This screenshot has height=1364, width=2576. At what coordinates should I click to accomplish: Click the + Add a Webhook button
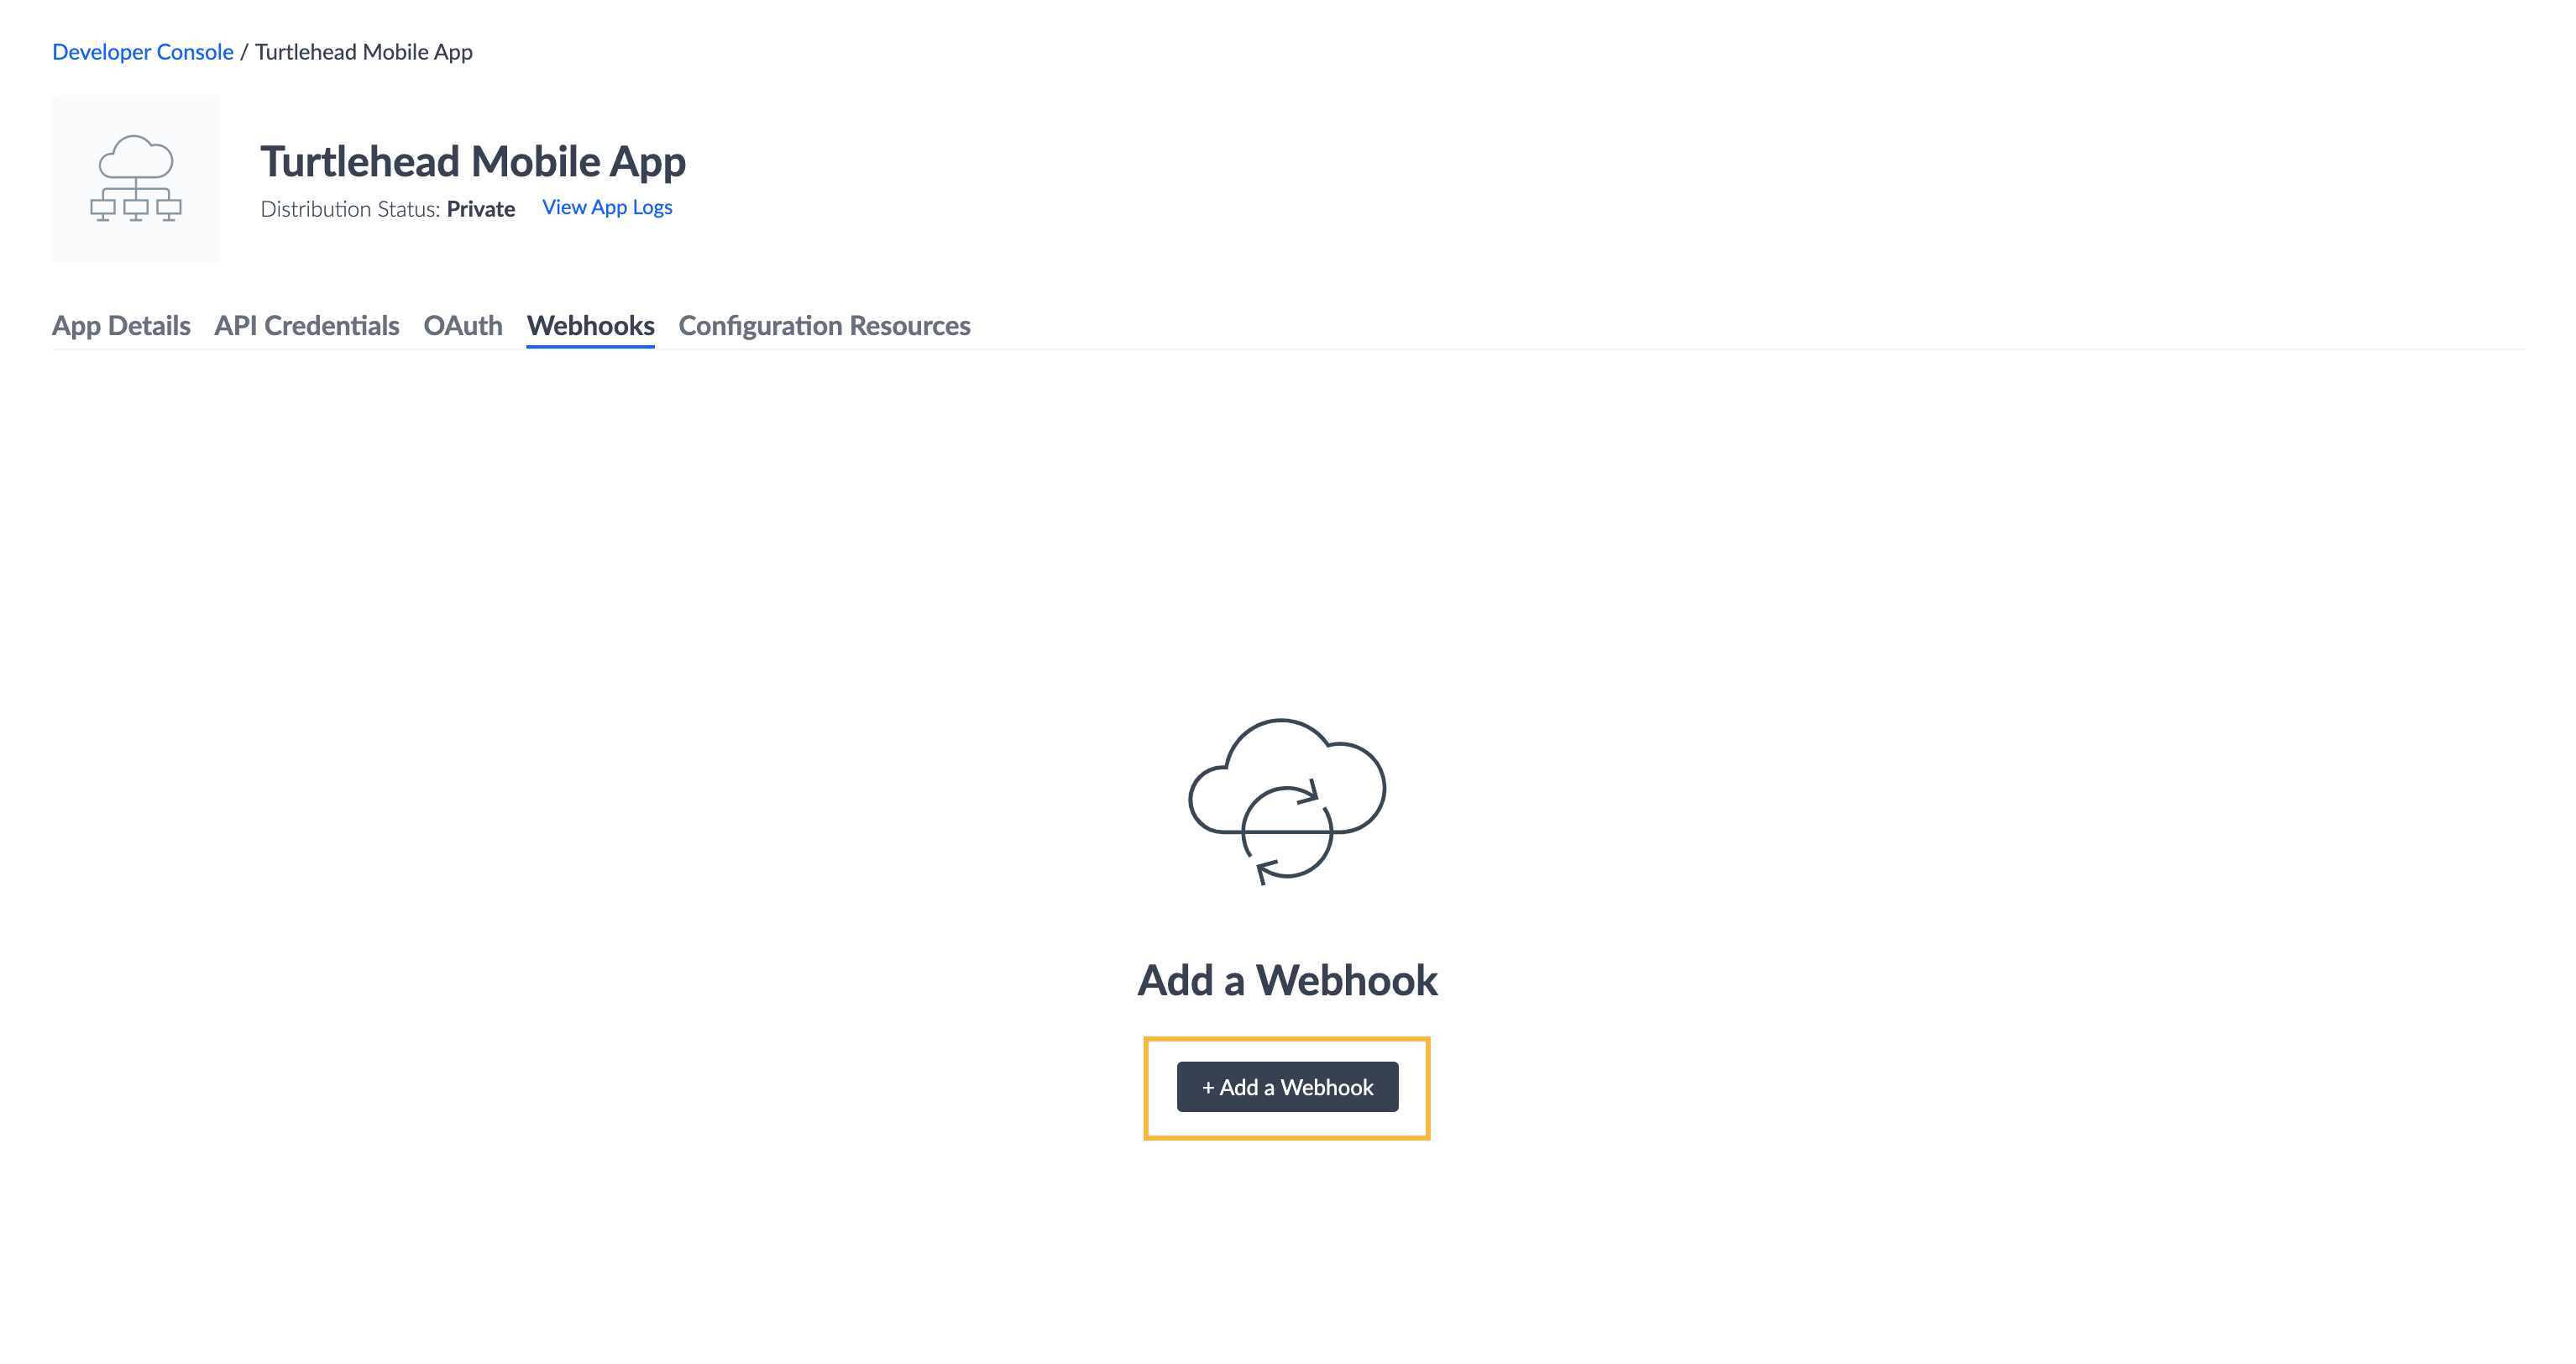1288,1087
